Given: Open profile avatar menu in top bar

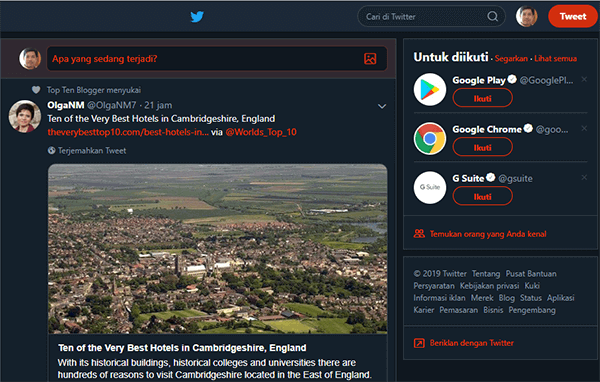Looking at the screenshot, I should pos(527,16).
